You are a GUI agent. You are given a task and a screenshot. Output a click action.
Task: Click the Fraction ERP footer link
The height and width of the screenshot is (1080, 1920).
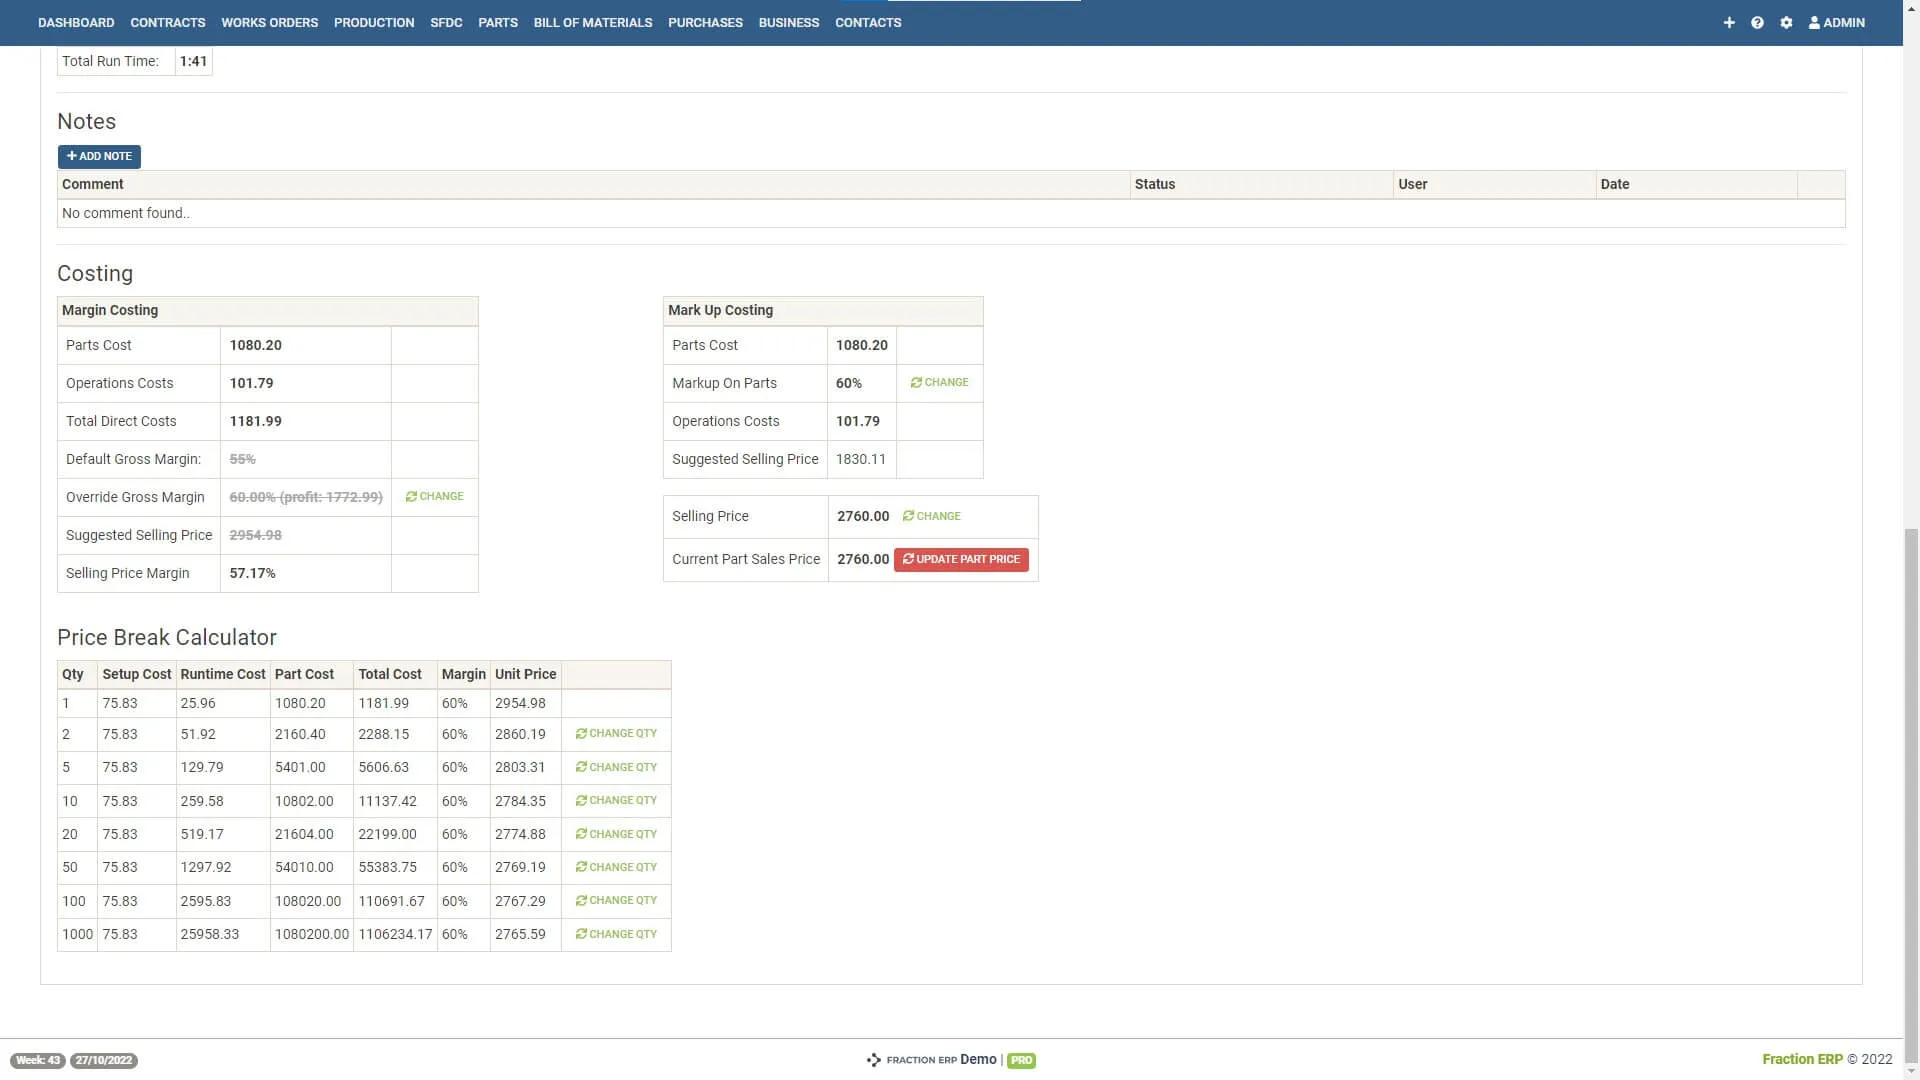(x=1801, y=1059)
